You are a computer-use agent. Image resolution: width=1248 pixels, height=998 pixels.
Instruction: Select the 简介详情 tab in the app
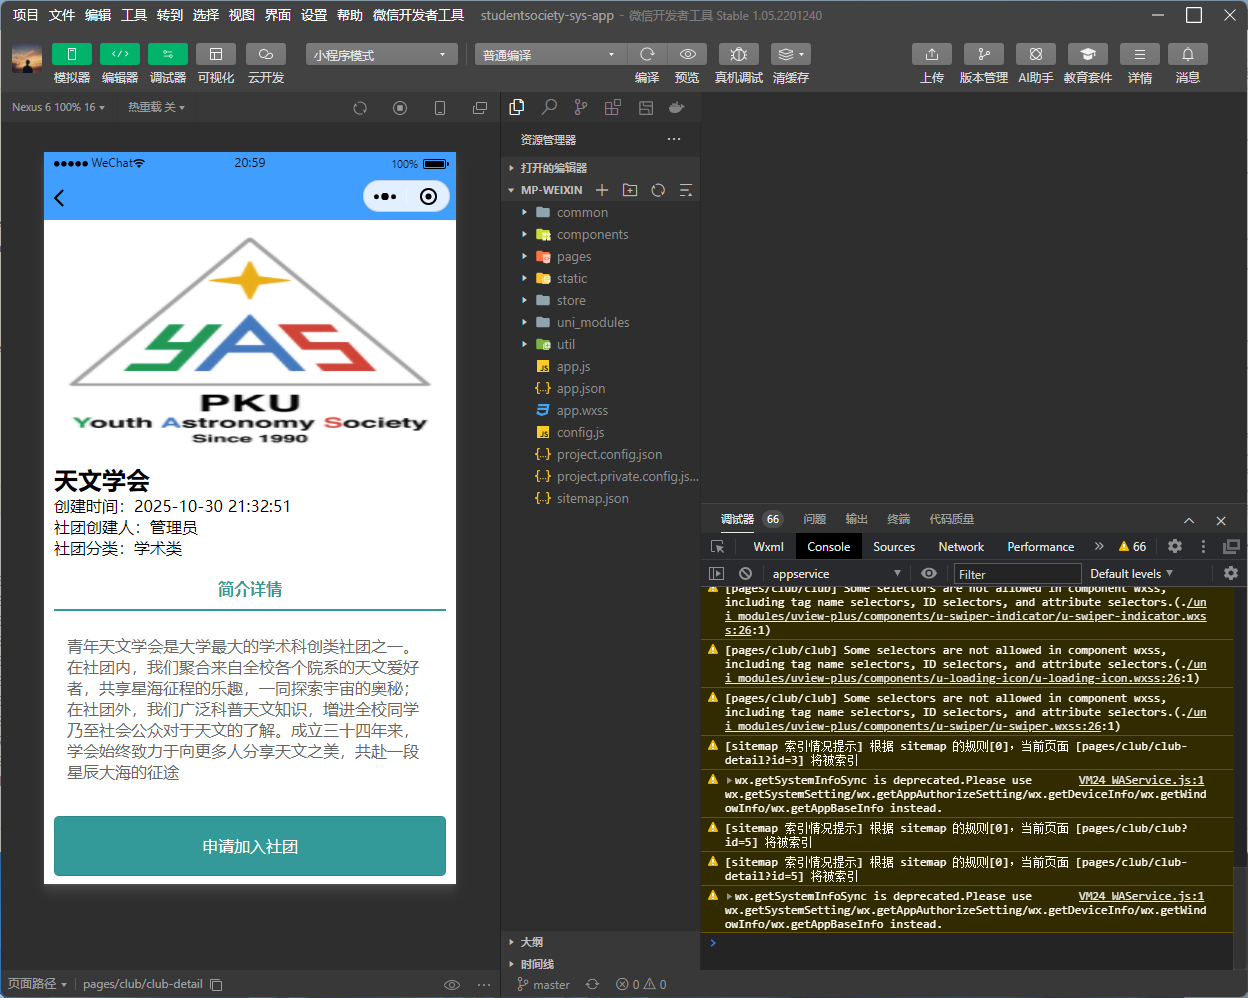250,589
